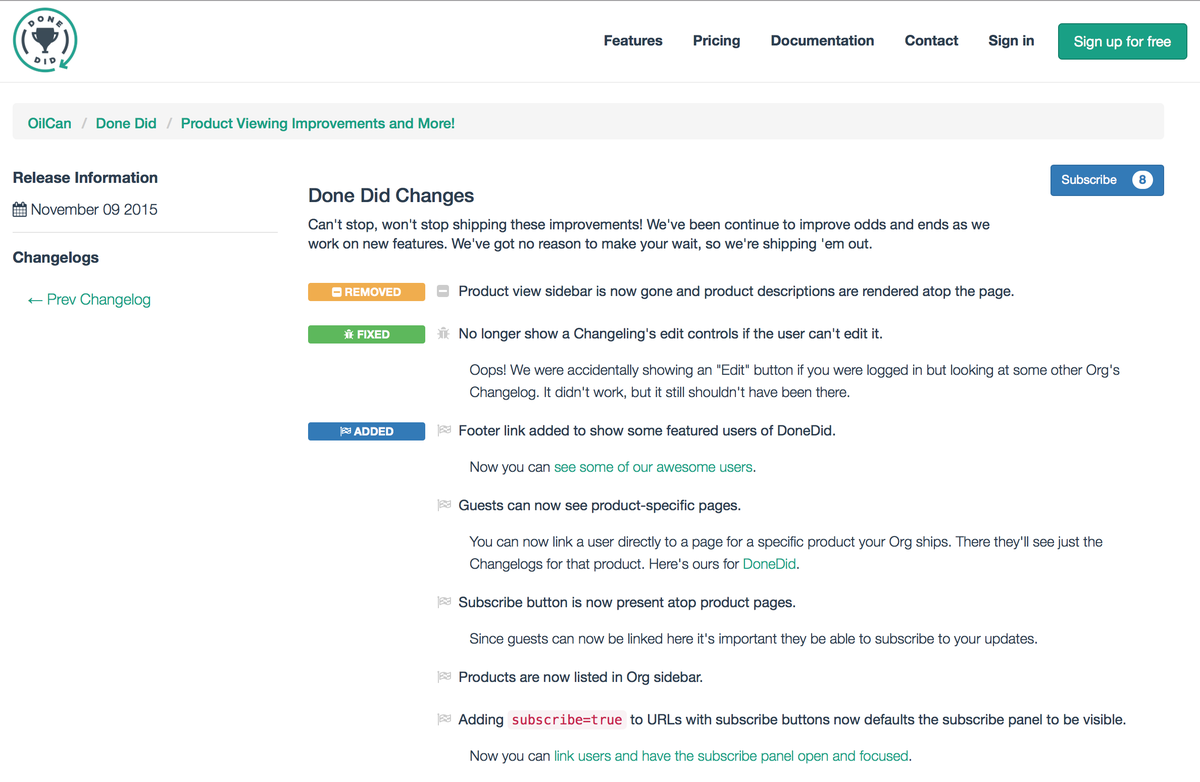
Task: Click Sign in
Action: [x=1011, y=41]
